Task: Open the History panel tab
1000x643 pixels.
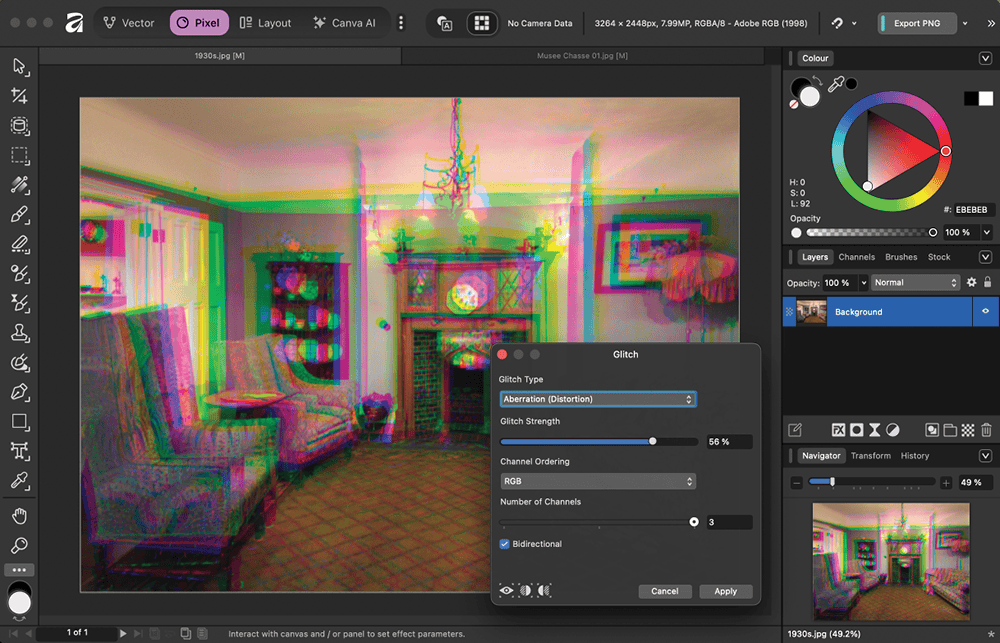Action: click(x=914, y=456)
